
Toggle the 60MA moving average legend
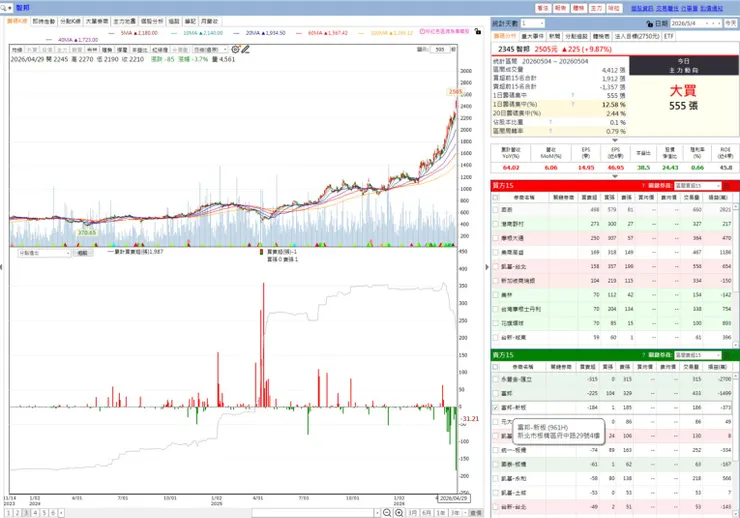(322, 33)
